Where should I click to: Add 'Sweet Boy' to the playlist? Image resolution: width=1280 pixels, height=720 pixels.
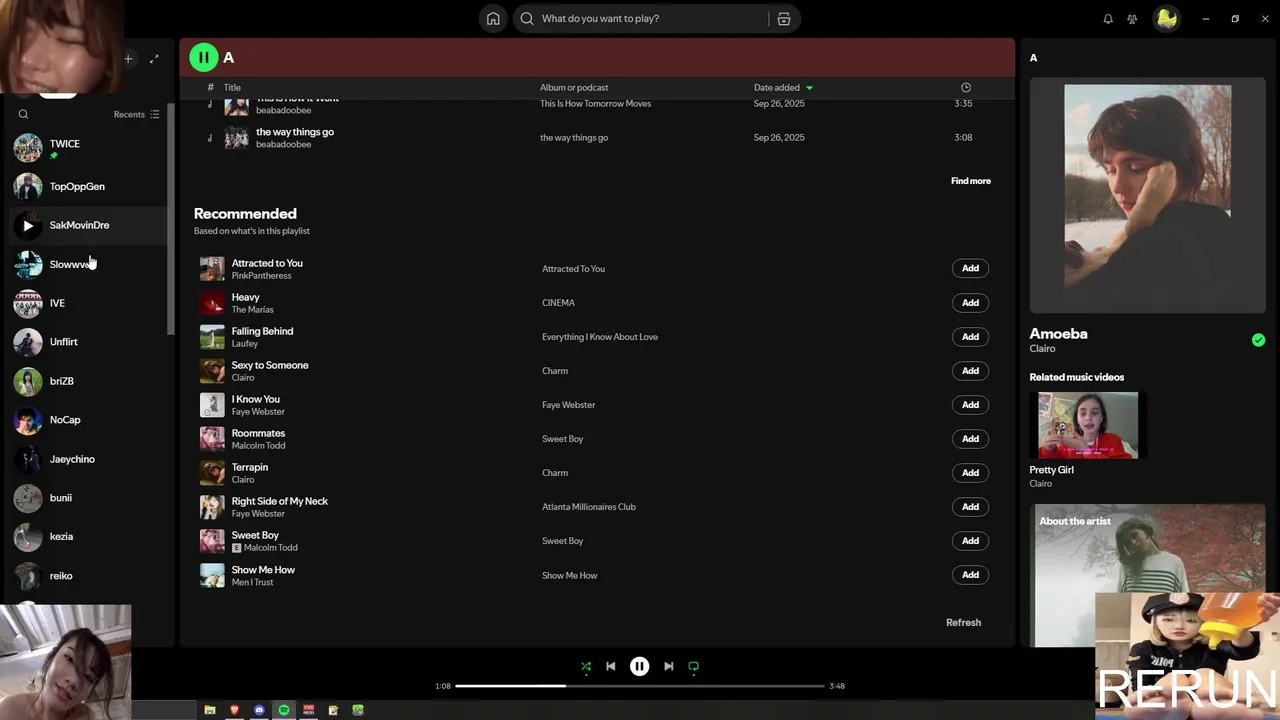click(970, 540)
